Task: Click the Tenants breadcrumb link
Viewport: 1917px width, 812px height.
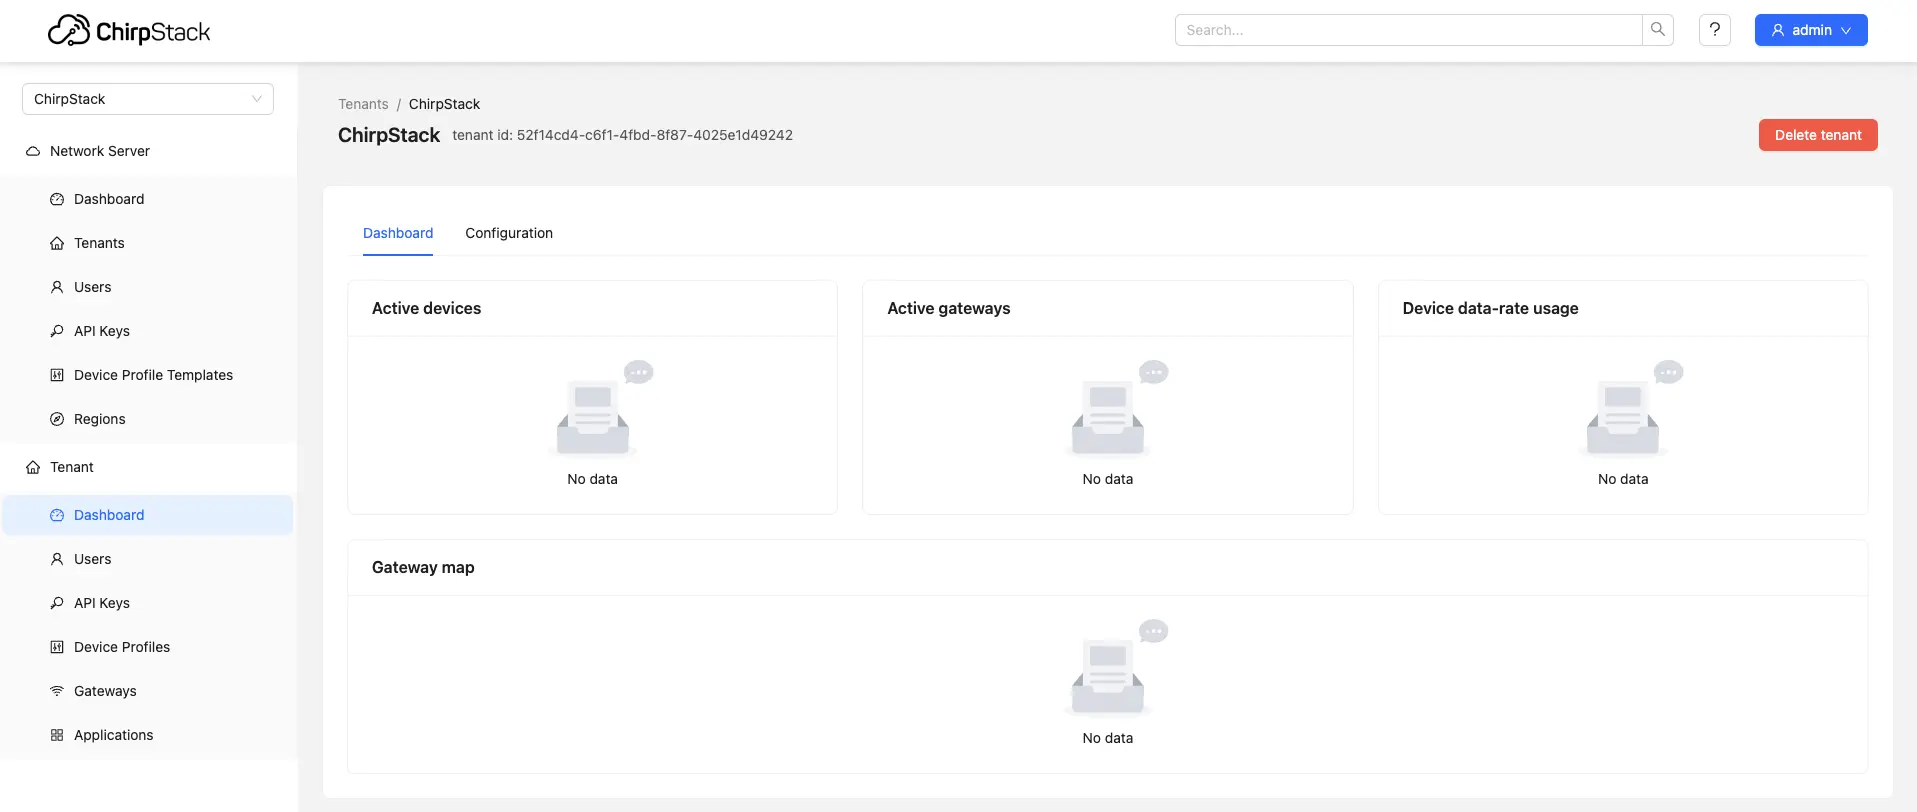Action: pyautogui.click(x=363, y=104)
